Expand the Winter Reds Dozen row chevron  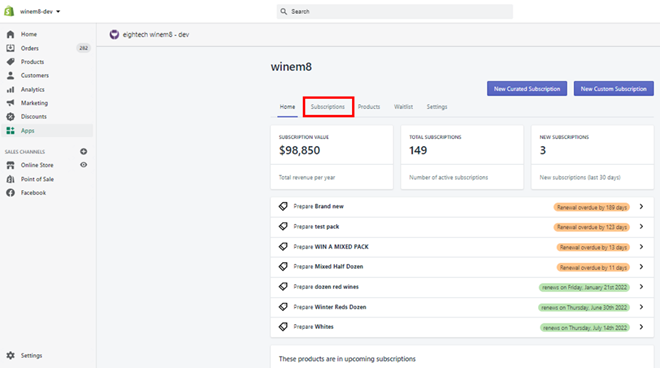[641, 307]
